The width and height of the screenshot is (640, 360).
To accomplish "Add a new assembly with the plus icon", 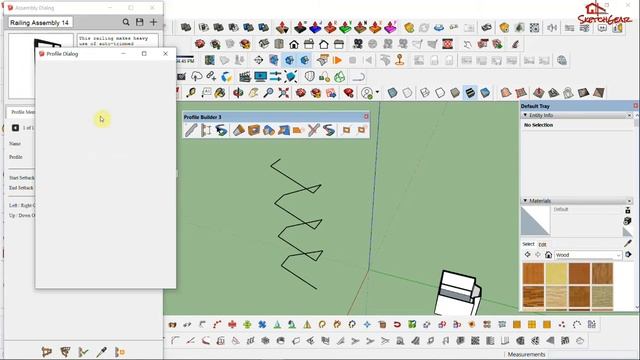I will click(x=153, y=22).
